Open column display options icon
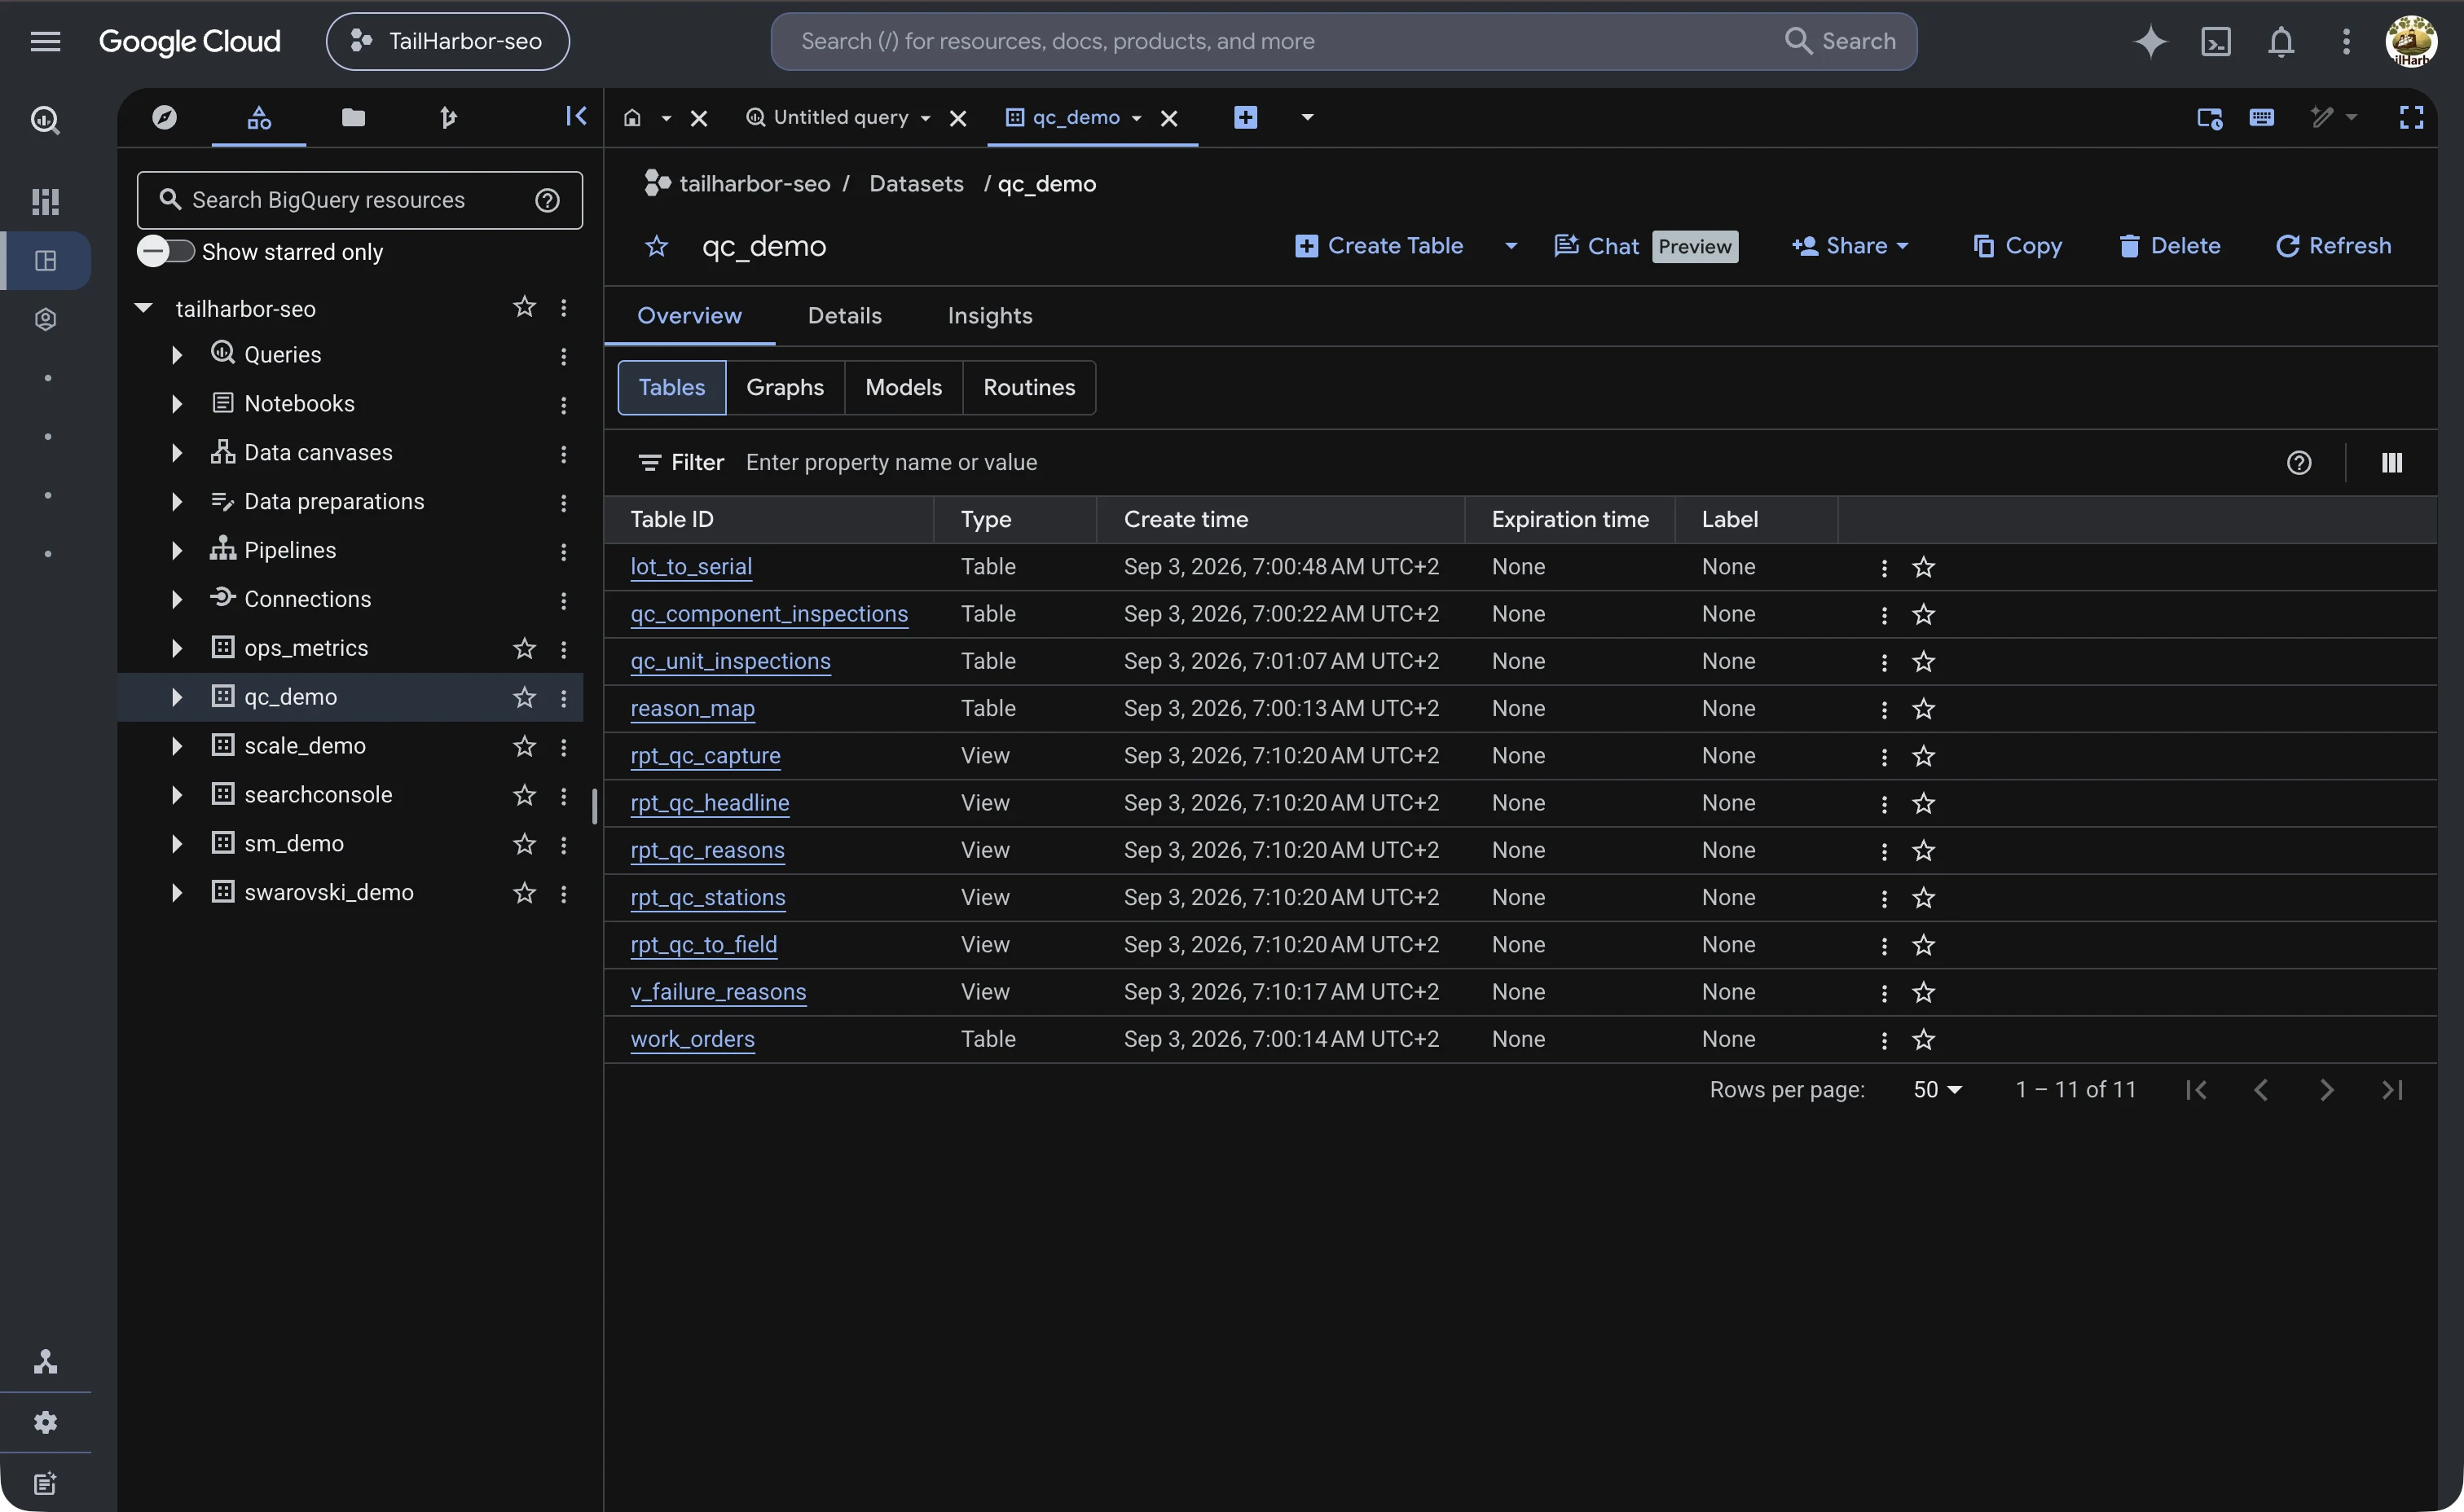Viewport: 2464px width, 1512px height. tap(2391, 463)
